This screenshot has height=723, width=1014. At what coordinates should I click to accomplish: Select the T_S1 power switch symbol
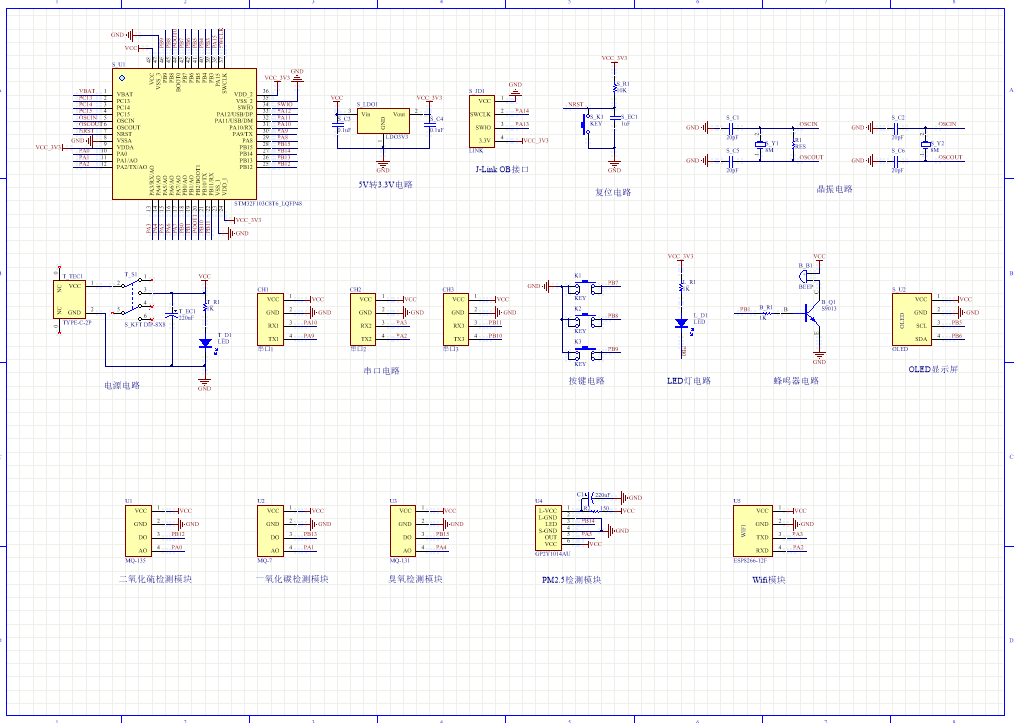click(x=135, y=296)
